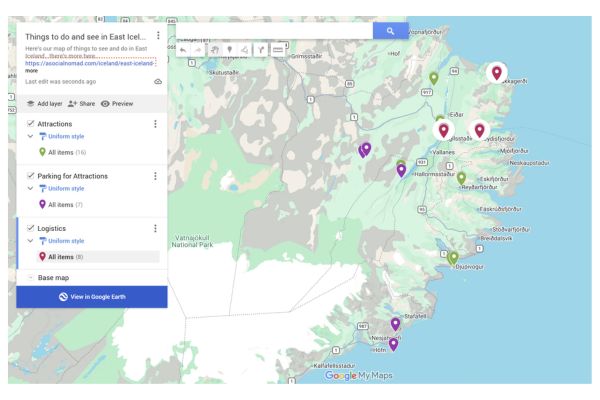Click the Vatnajökull National Park map label
Screen dimensions: 600x400
point(192,241)
